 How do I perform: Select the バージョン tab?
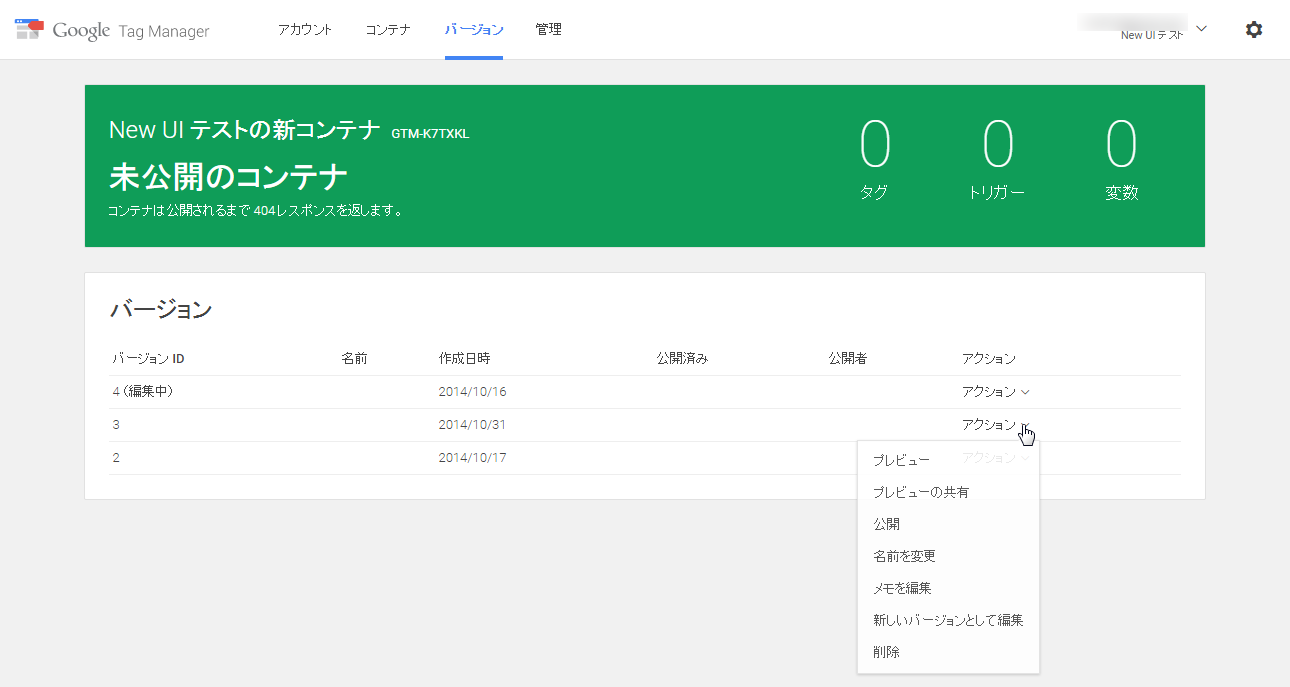tap(474, 30)
